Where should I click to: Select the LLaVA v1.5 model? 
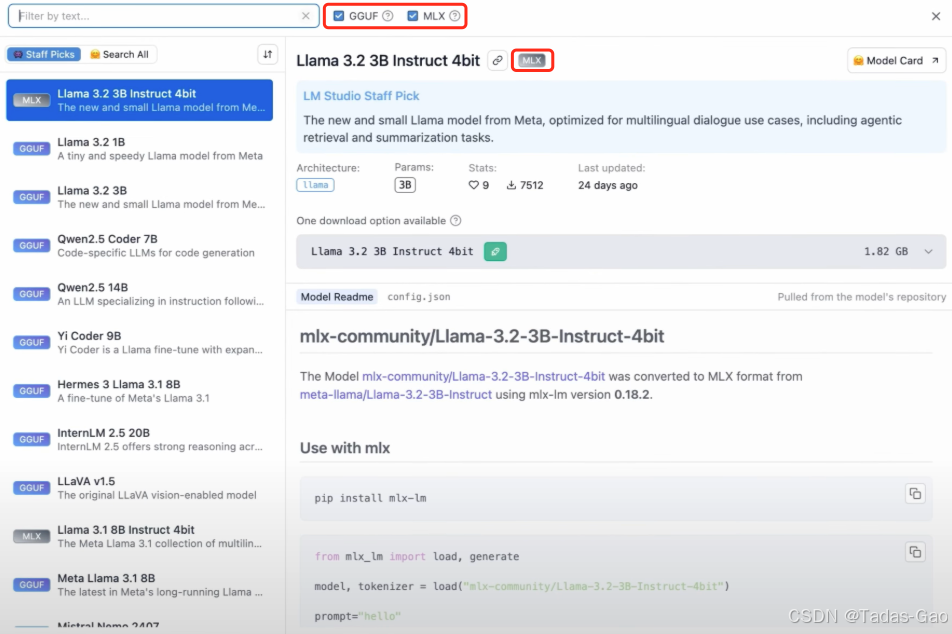pyautogui.click(x=140, y=488)
